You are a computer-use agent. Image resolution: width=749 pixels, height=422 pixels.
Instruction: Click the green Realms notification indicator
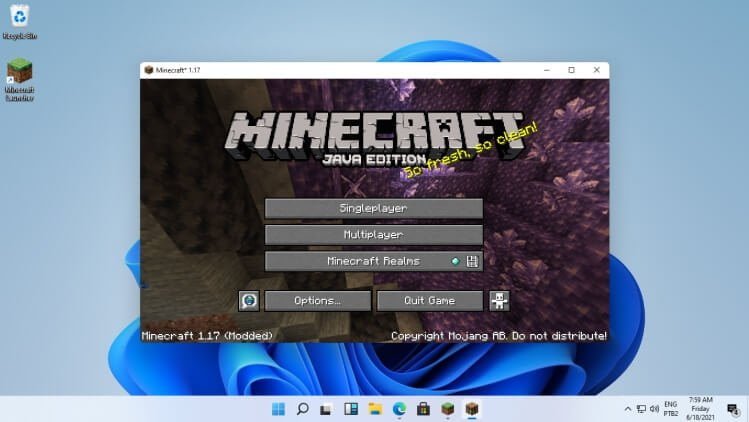pos(455,261)
